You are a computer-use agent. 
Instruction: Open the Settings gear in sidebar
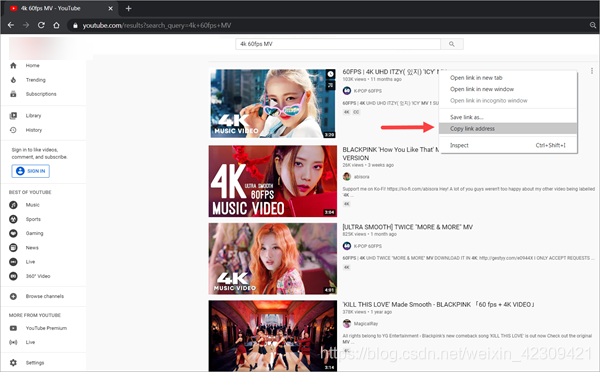(x=13, y=362)
